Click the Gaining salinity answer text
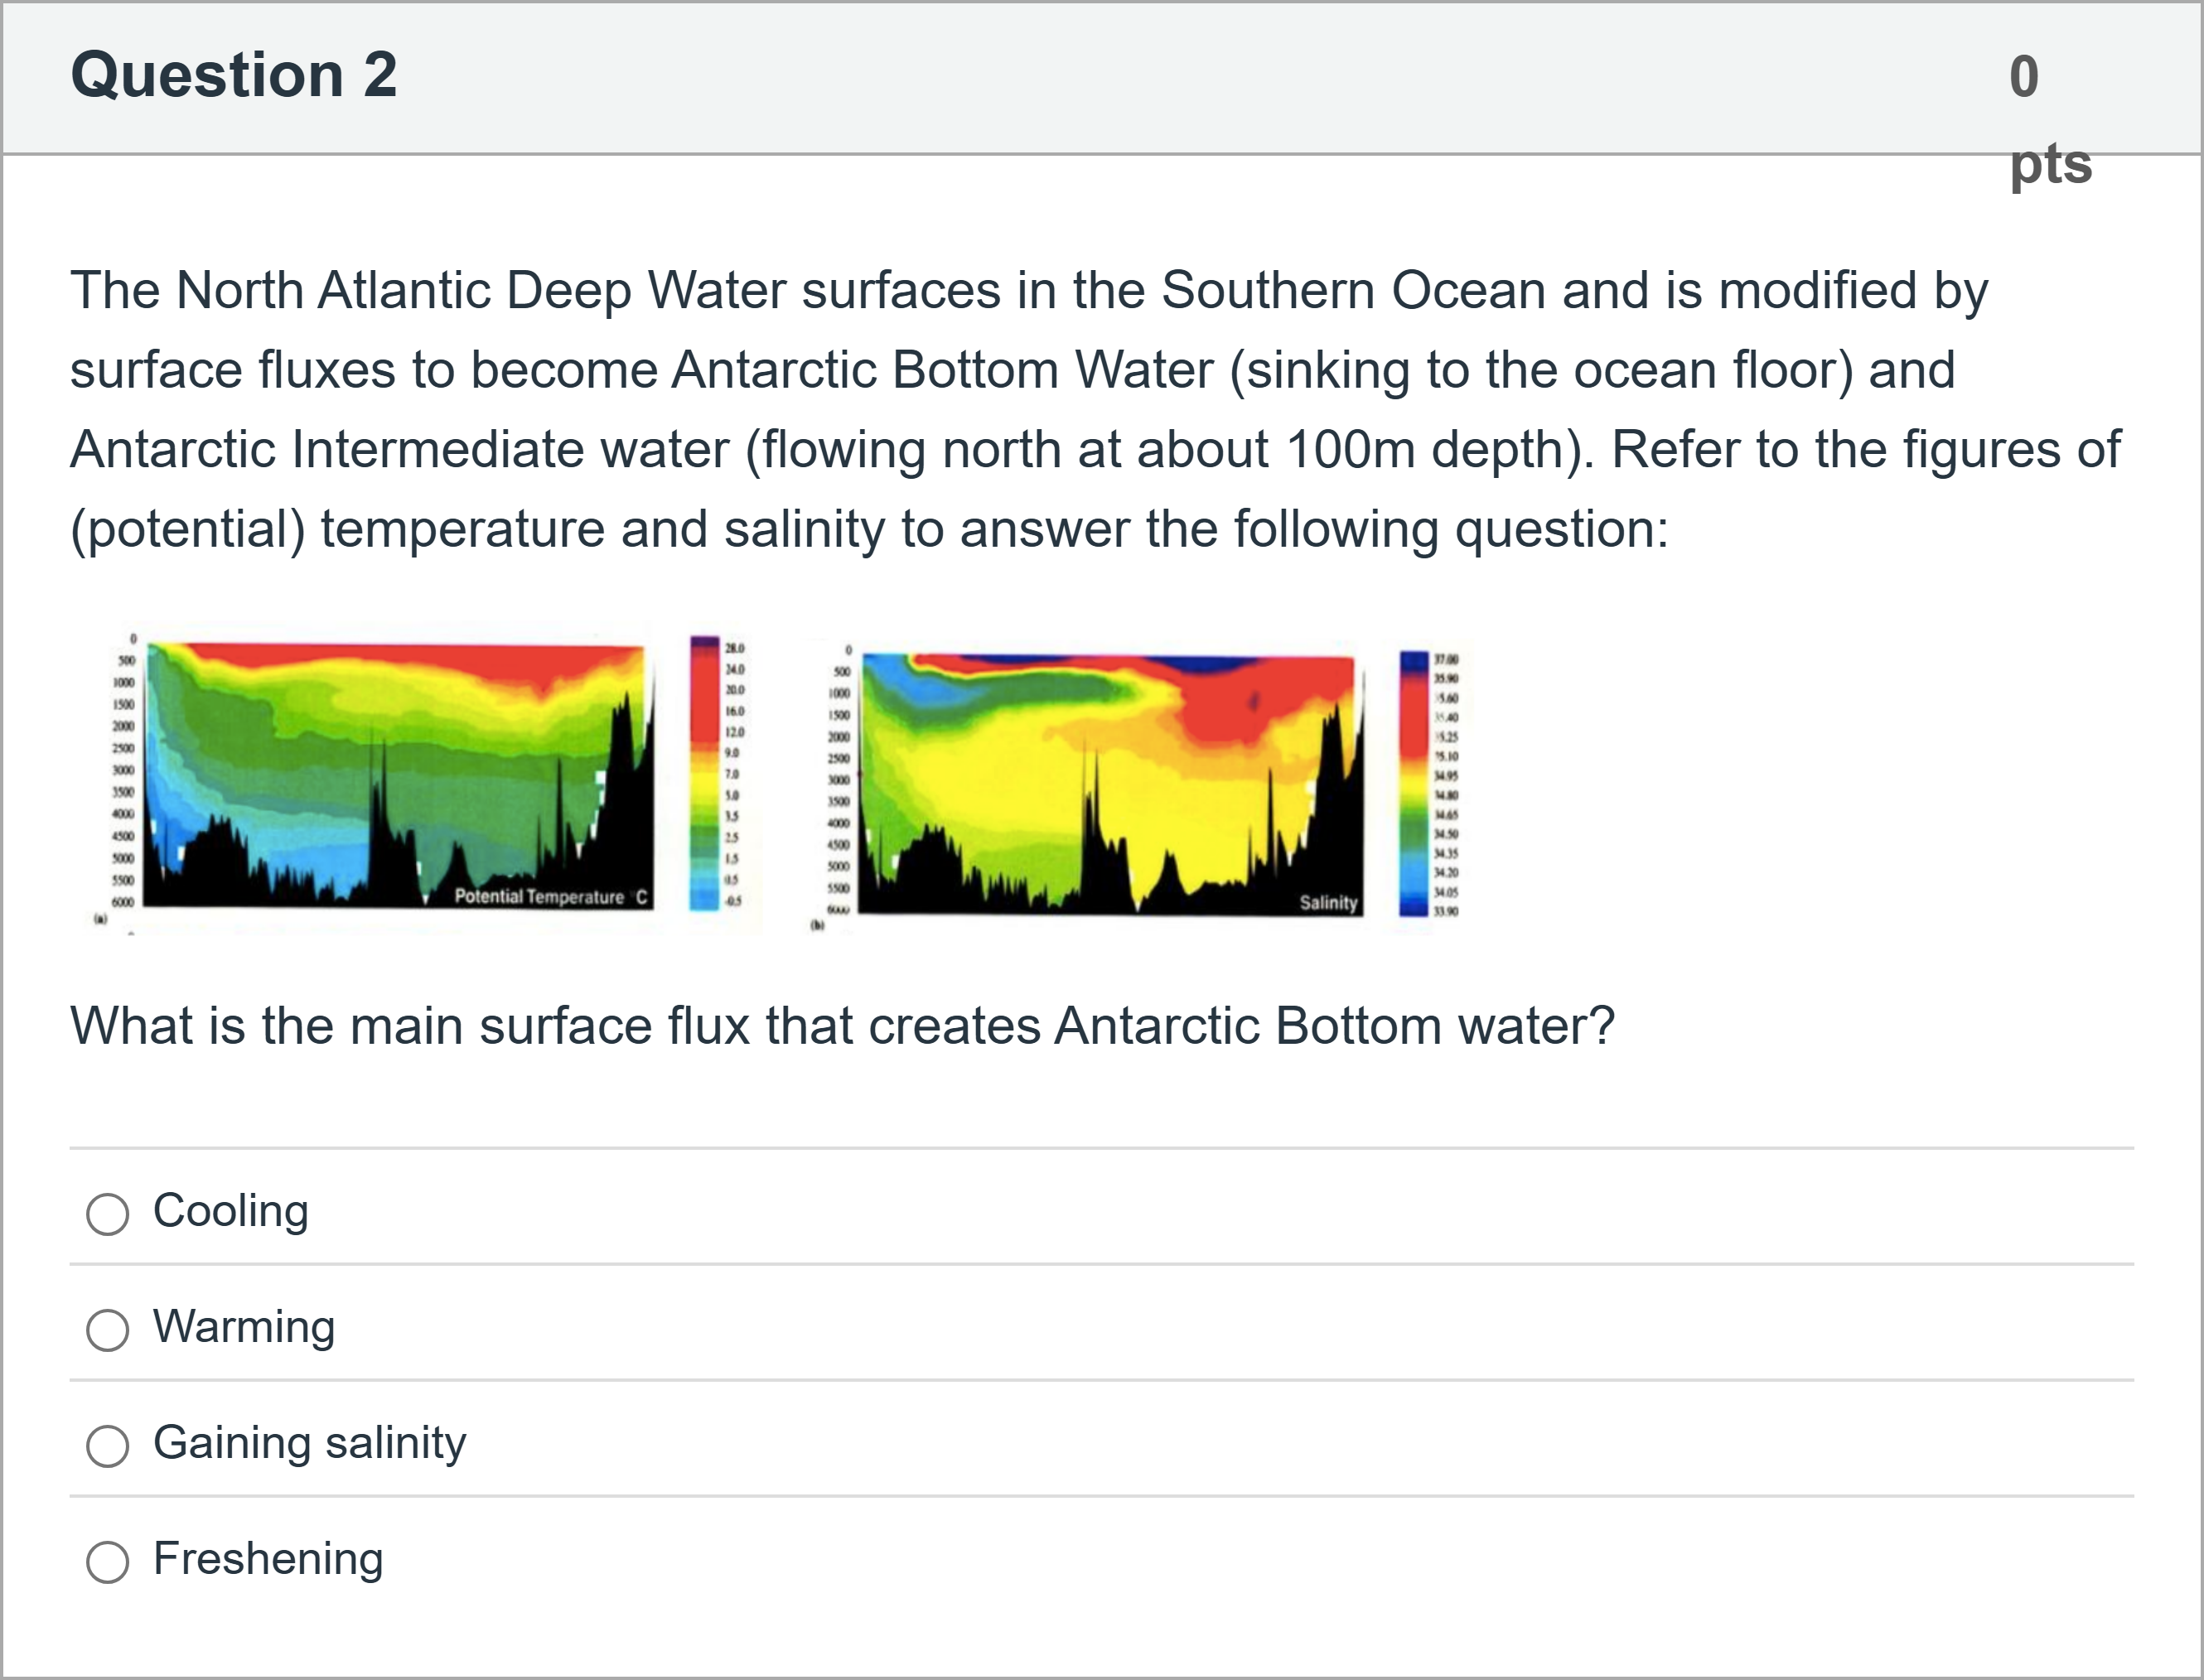 [310, 1443]
